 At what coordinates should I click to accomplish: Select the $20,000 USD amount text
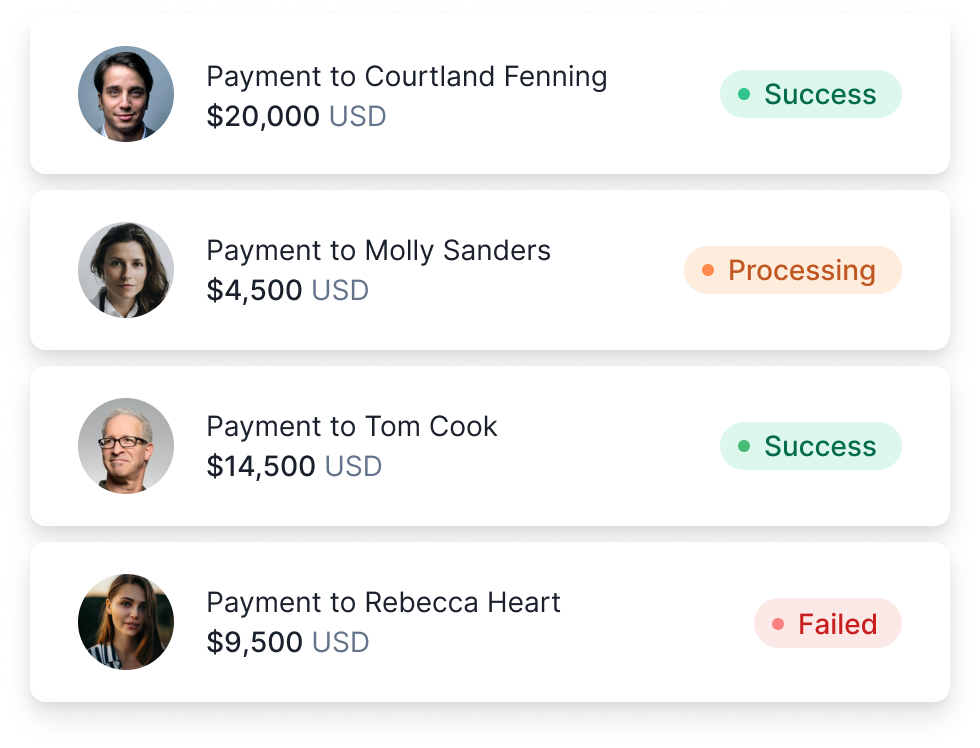(x=296, y=116)
